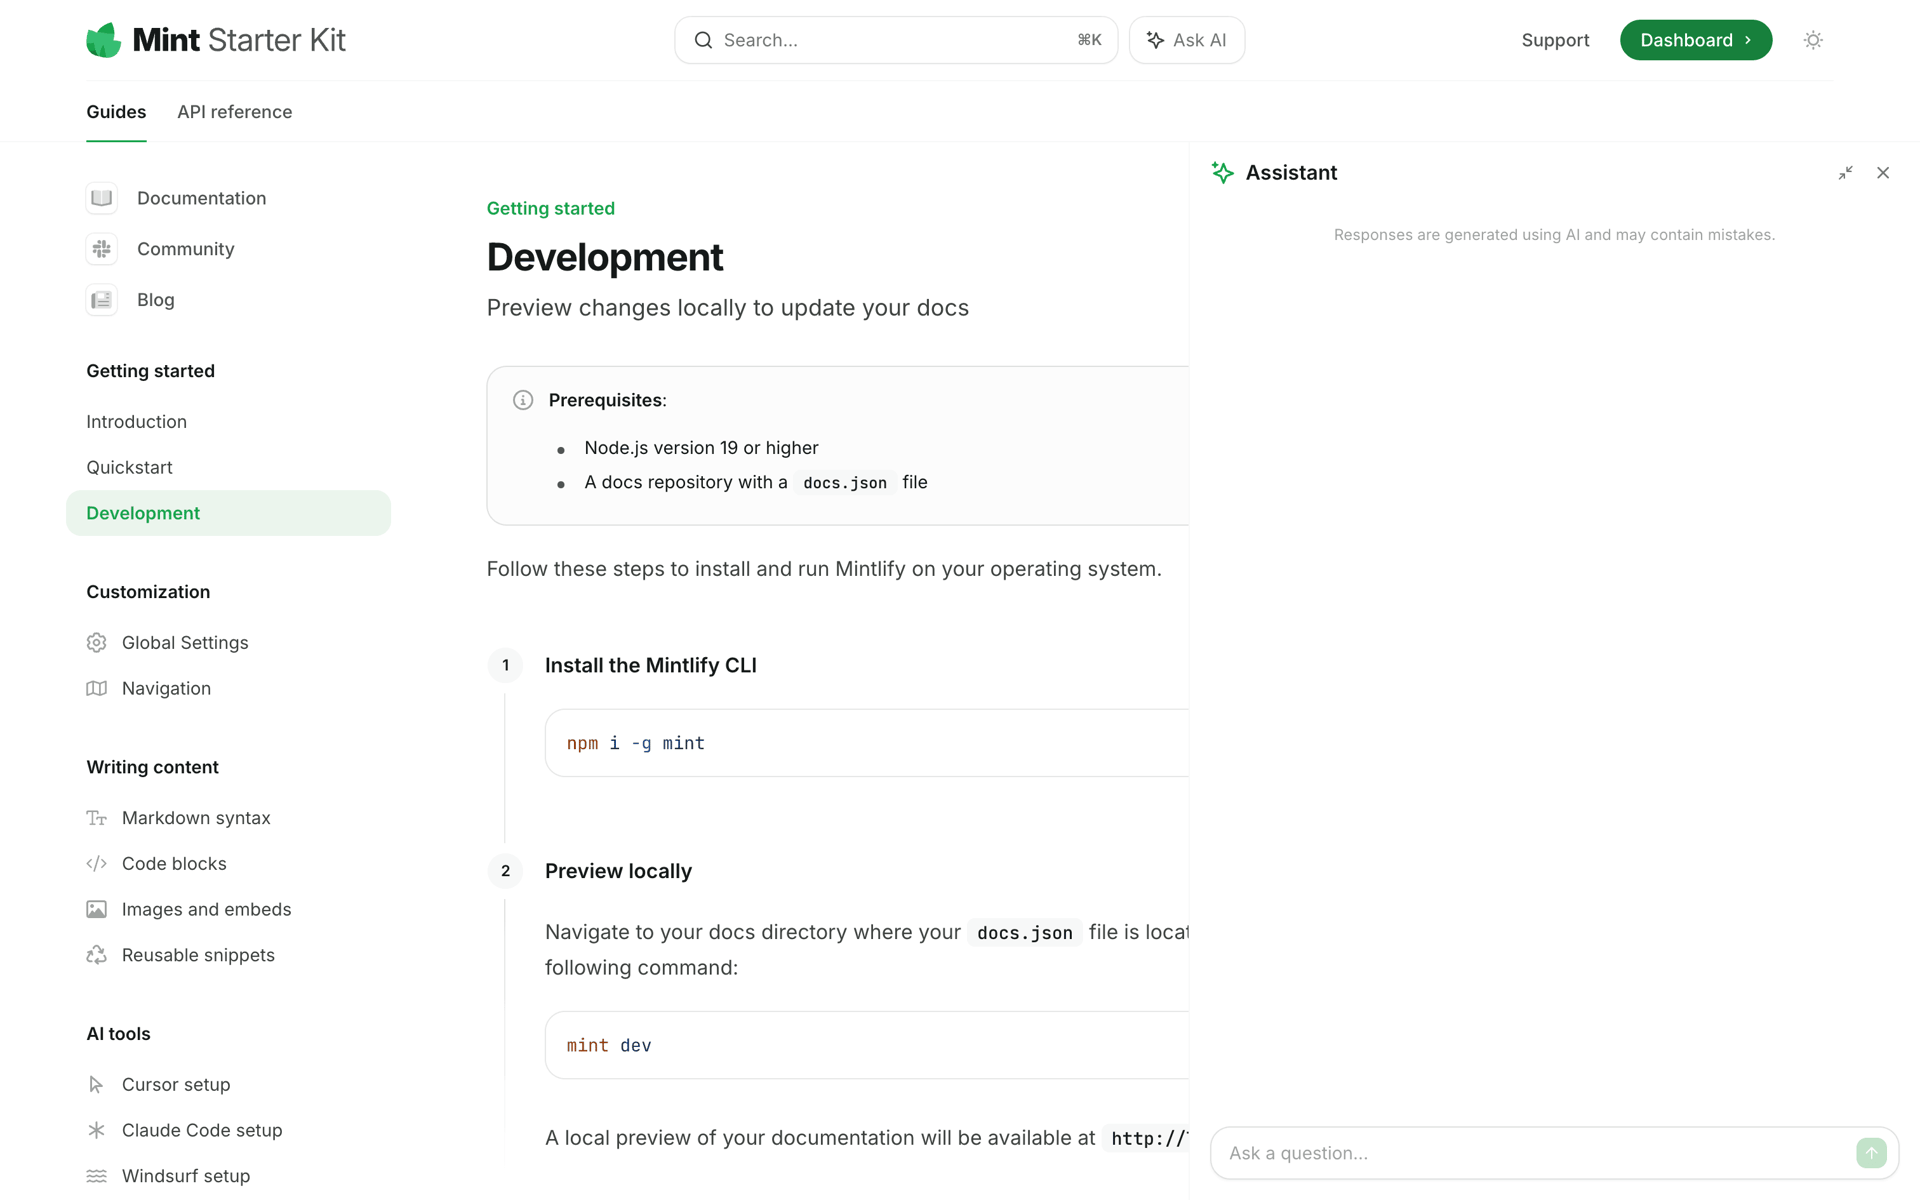The height and width of the screenshot is (1200, 1920).
Task: Click the send arrow button in Assistant
Action: click(1871, 1153)
